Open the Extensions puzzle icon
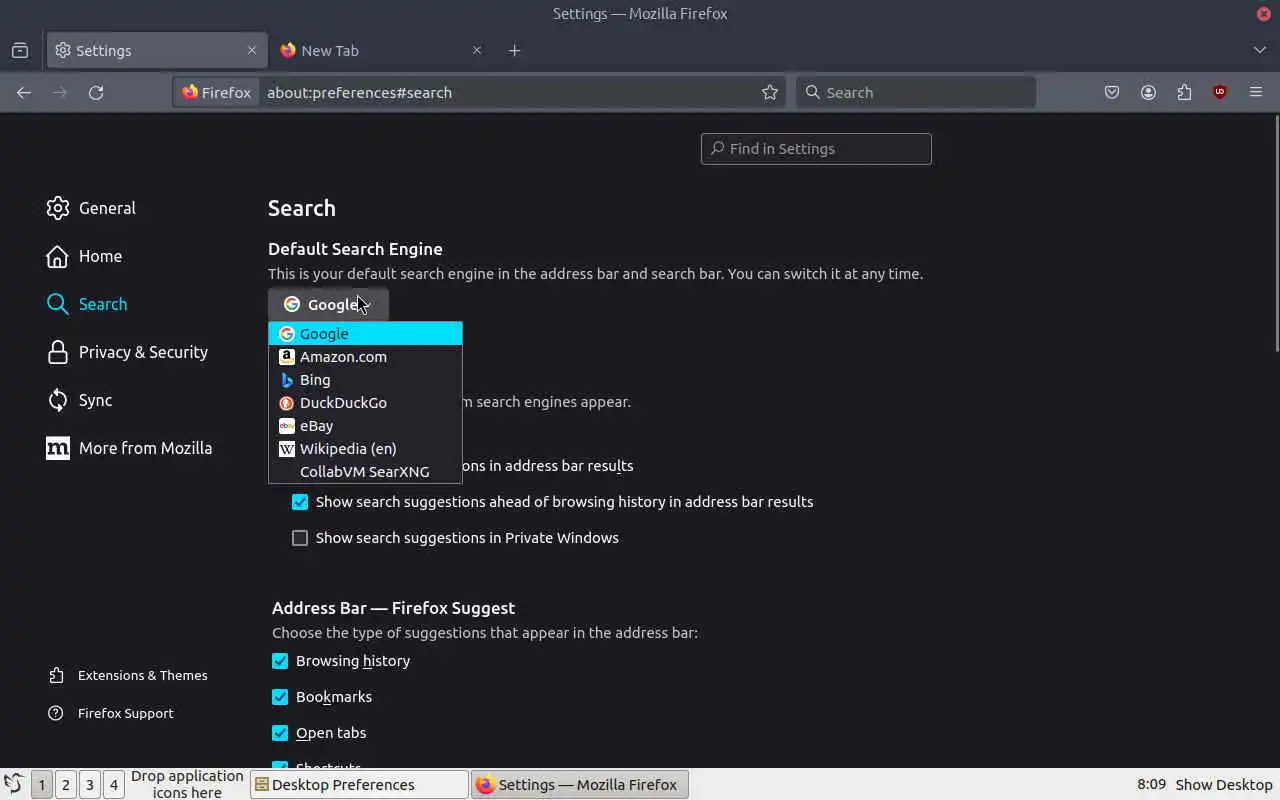Viewport: 1280px width, 800px height. coord(1184,92)
